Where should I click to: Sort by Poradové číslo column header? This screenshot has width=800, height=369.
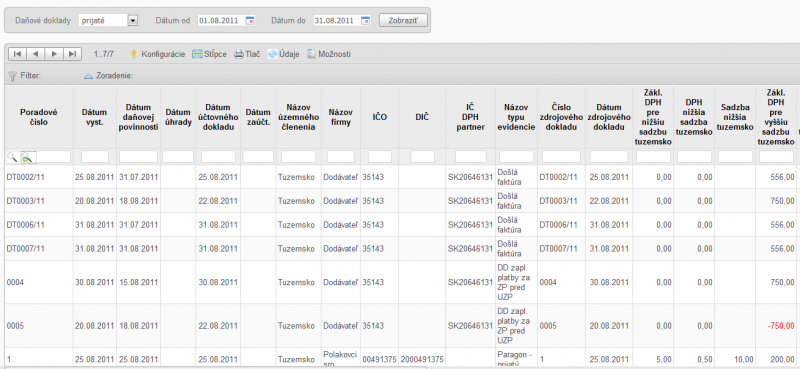coord(39,117)
